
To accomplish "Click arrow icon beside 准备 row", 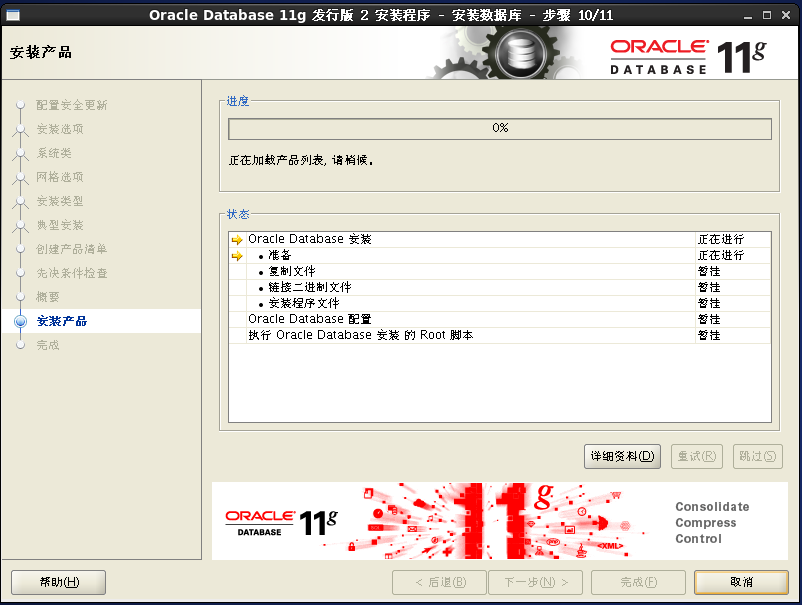I will click(x=237, y=256).
